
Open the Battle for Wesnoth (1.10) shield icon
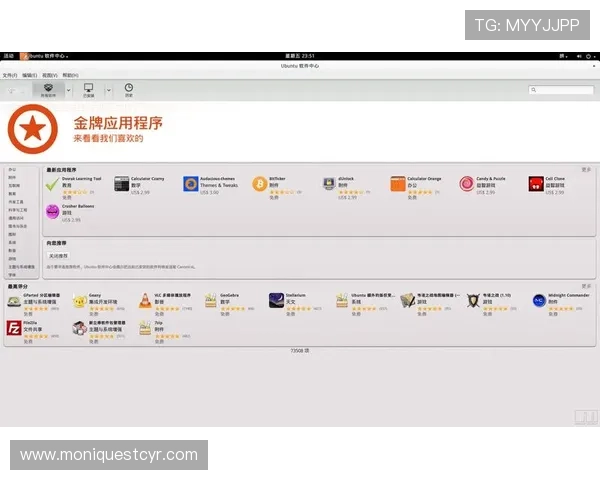point(473,301)
